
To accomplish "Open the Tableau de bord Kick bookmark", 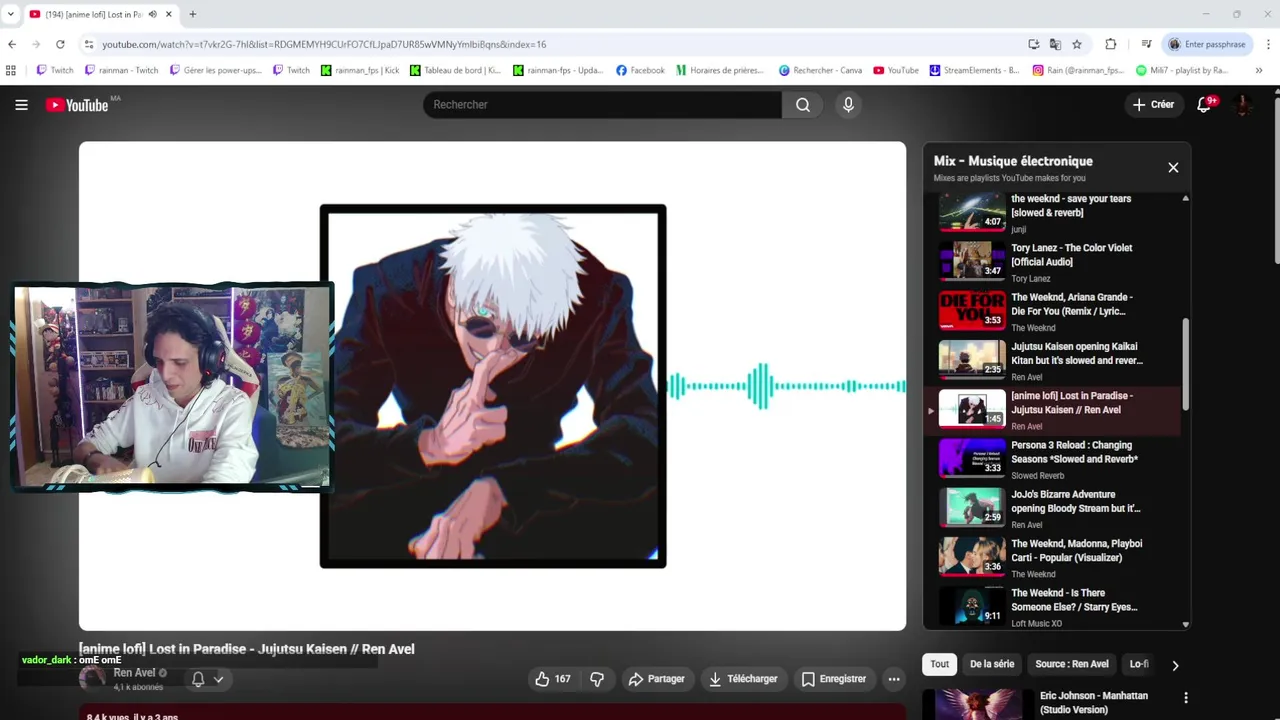I will click(456, 70).
